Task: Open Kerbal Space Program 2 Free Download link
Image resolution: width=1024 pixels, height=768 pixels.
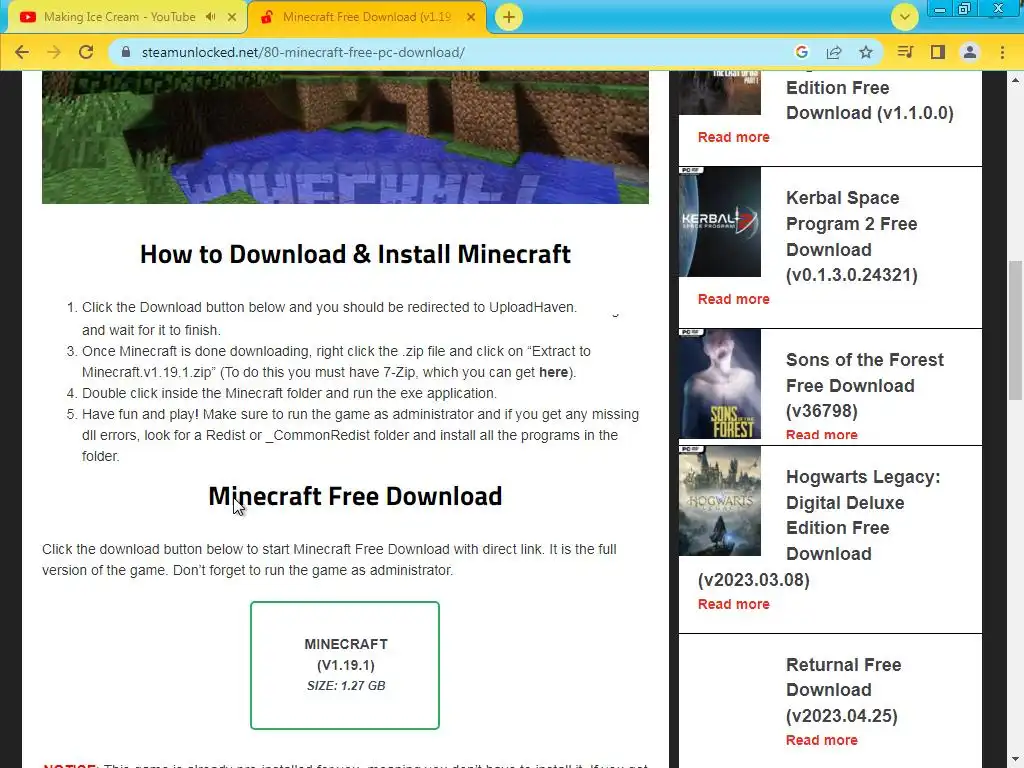Action: [x=852, y=236]
